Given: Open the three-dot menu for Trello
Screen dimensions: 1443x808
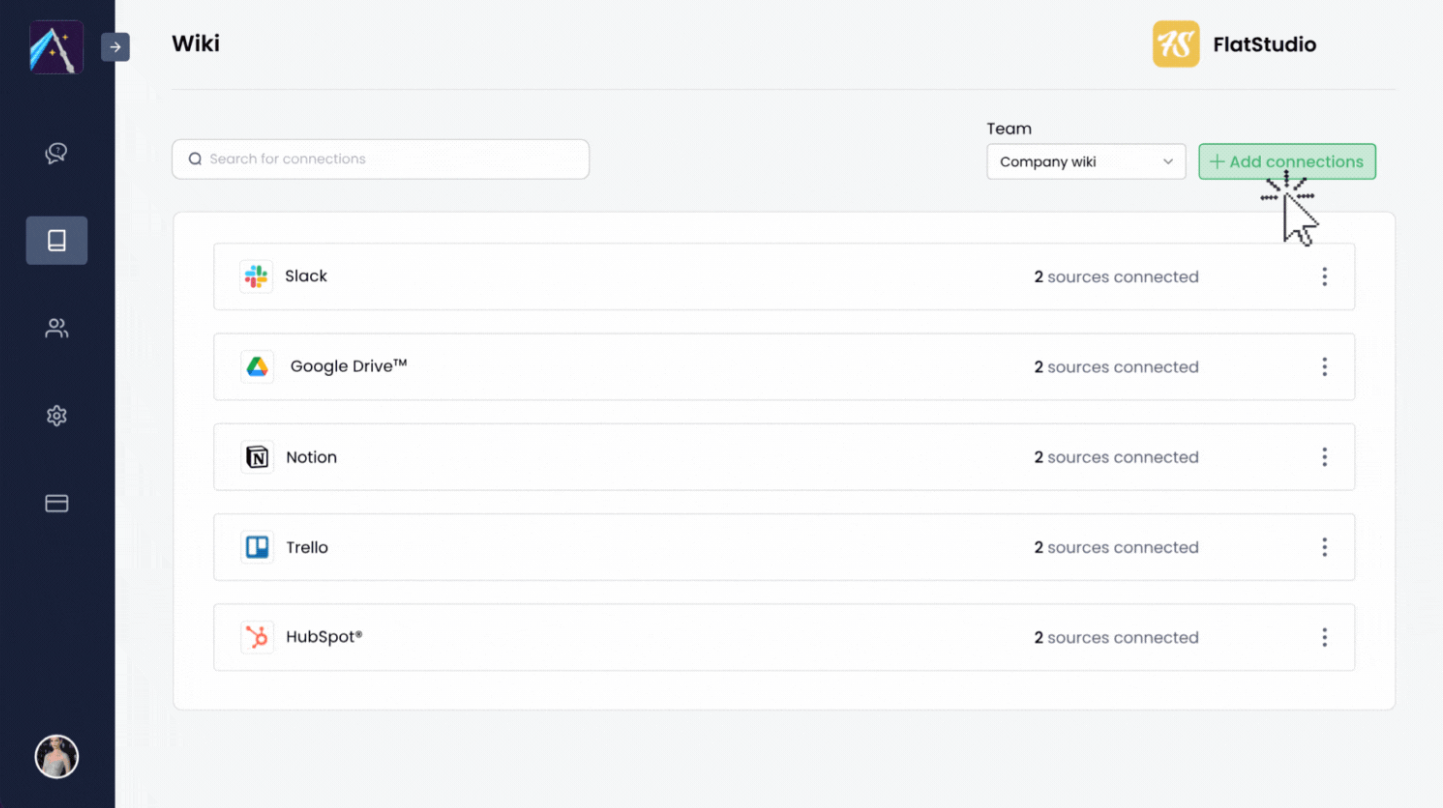Looking at the screenshot, I should click(1324, 547).
